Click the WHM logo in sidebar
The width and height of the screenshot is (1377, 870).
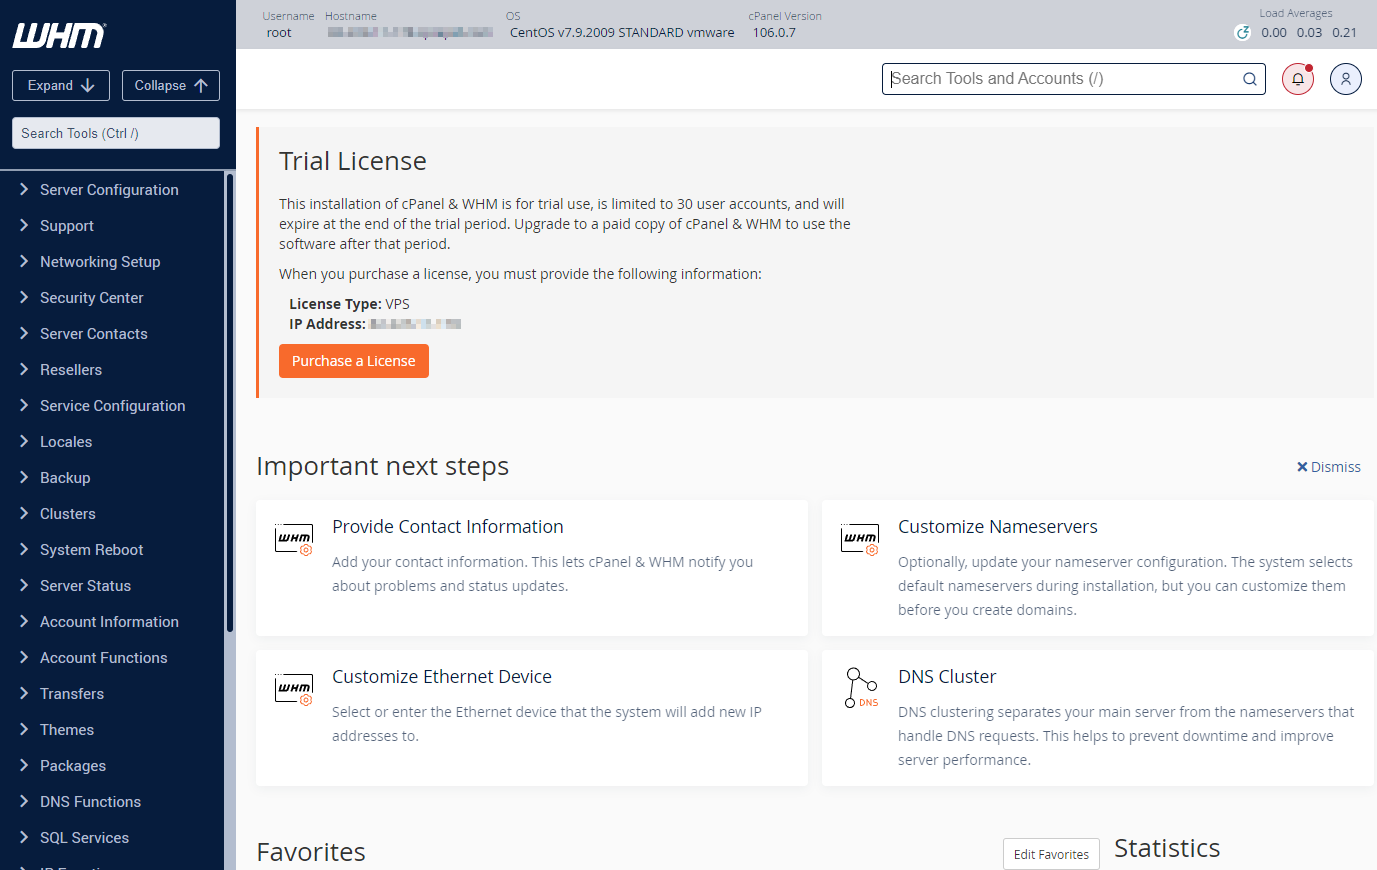59,36
